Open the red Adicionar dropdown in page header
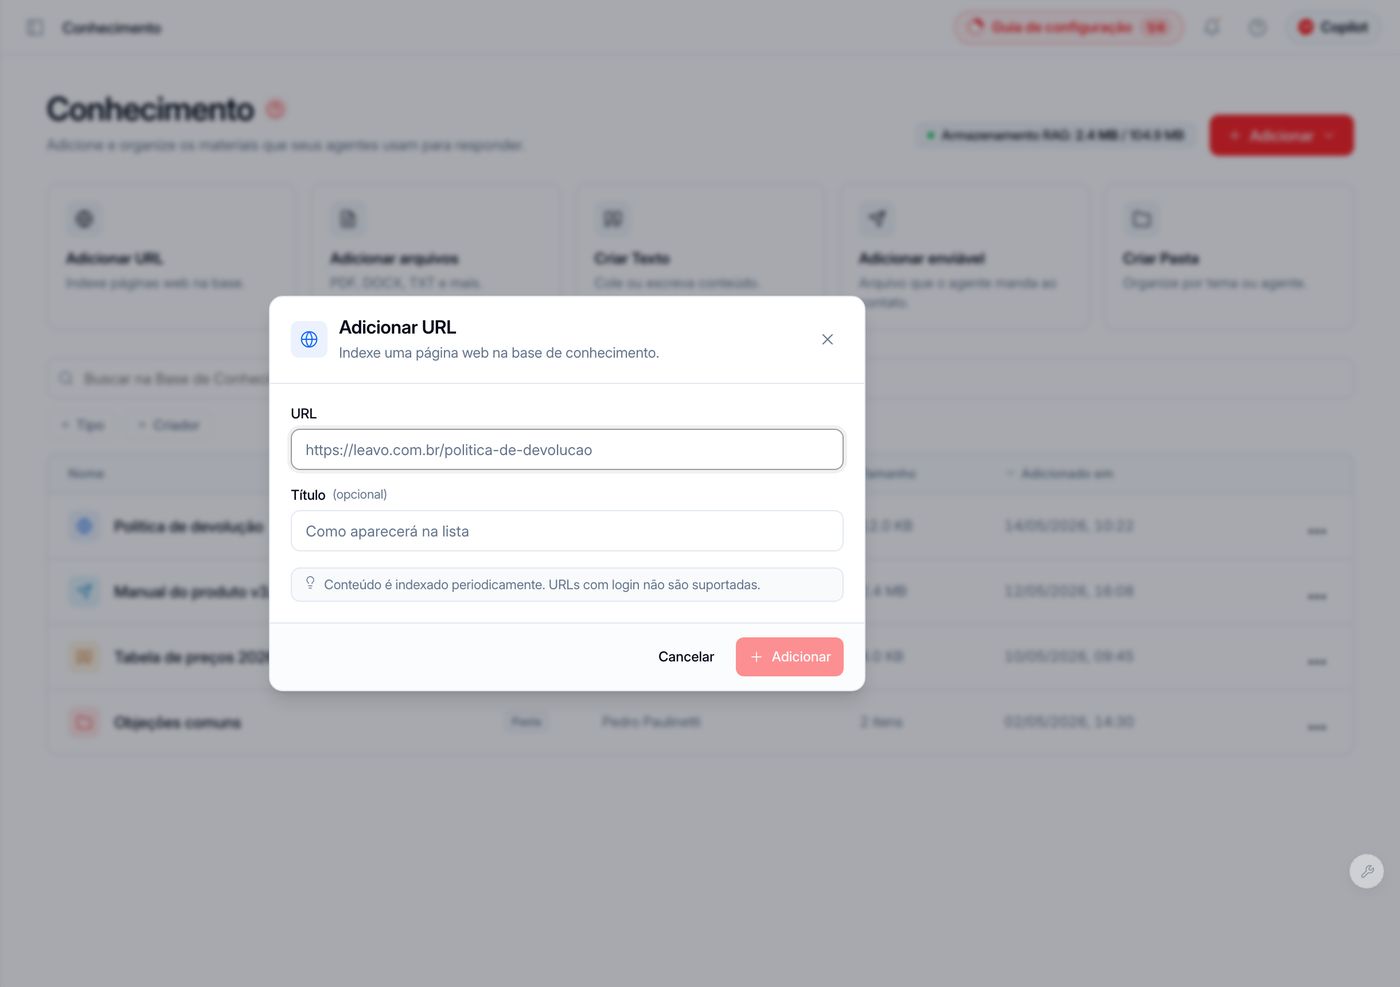Image resolution: width=1400 pixels, height=987 pixels. (1281, 135)
